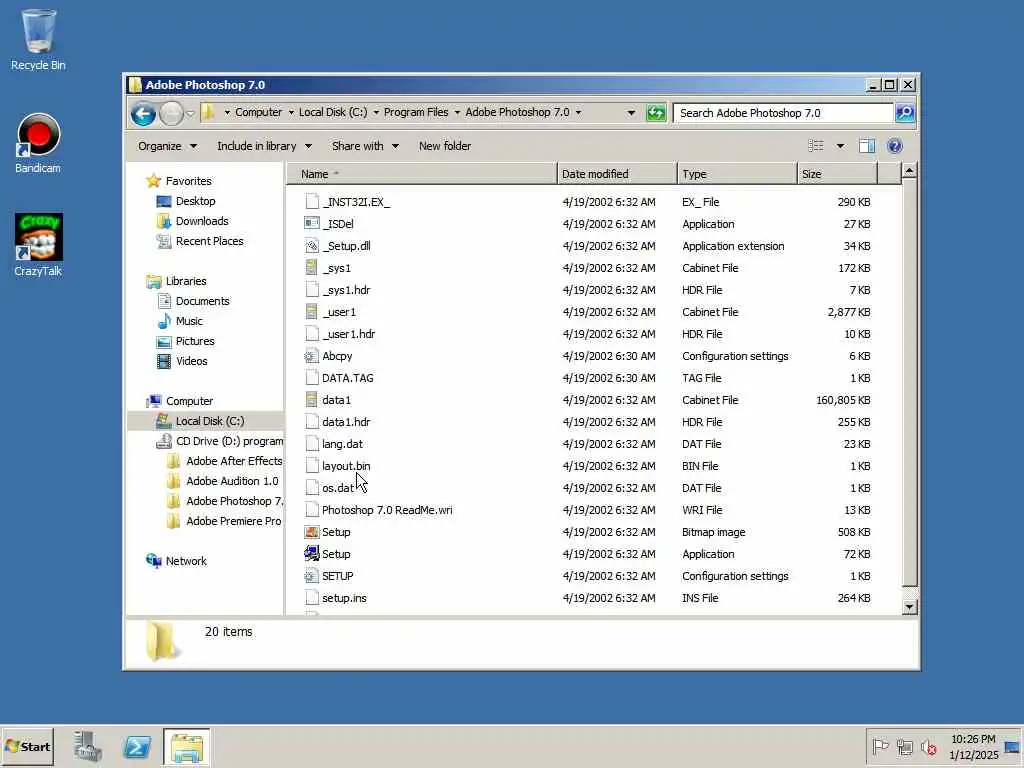Expand the Computer breadcrumb arrow
The width and height of the screenshot is (1024, 768).
[291, 112]
